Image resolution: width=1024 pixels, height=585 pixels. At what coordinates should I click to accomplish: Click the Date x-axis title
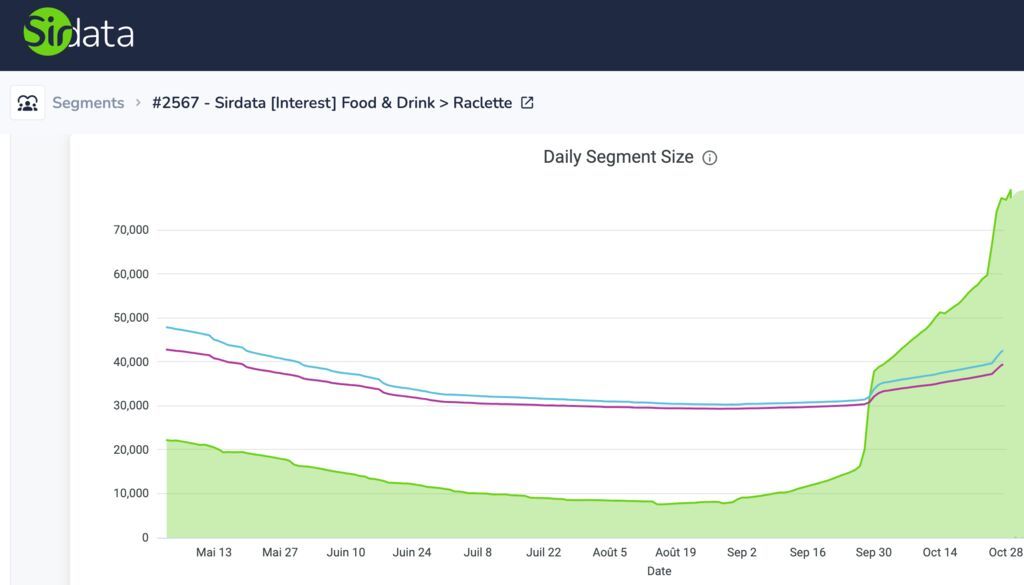pyautogui.click(x=659, y=571)
